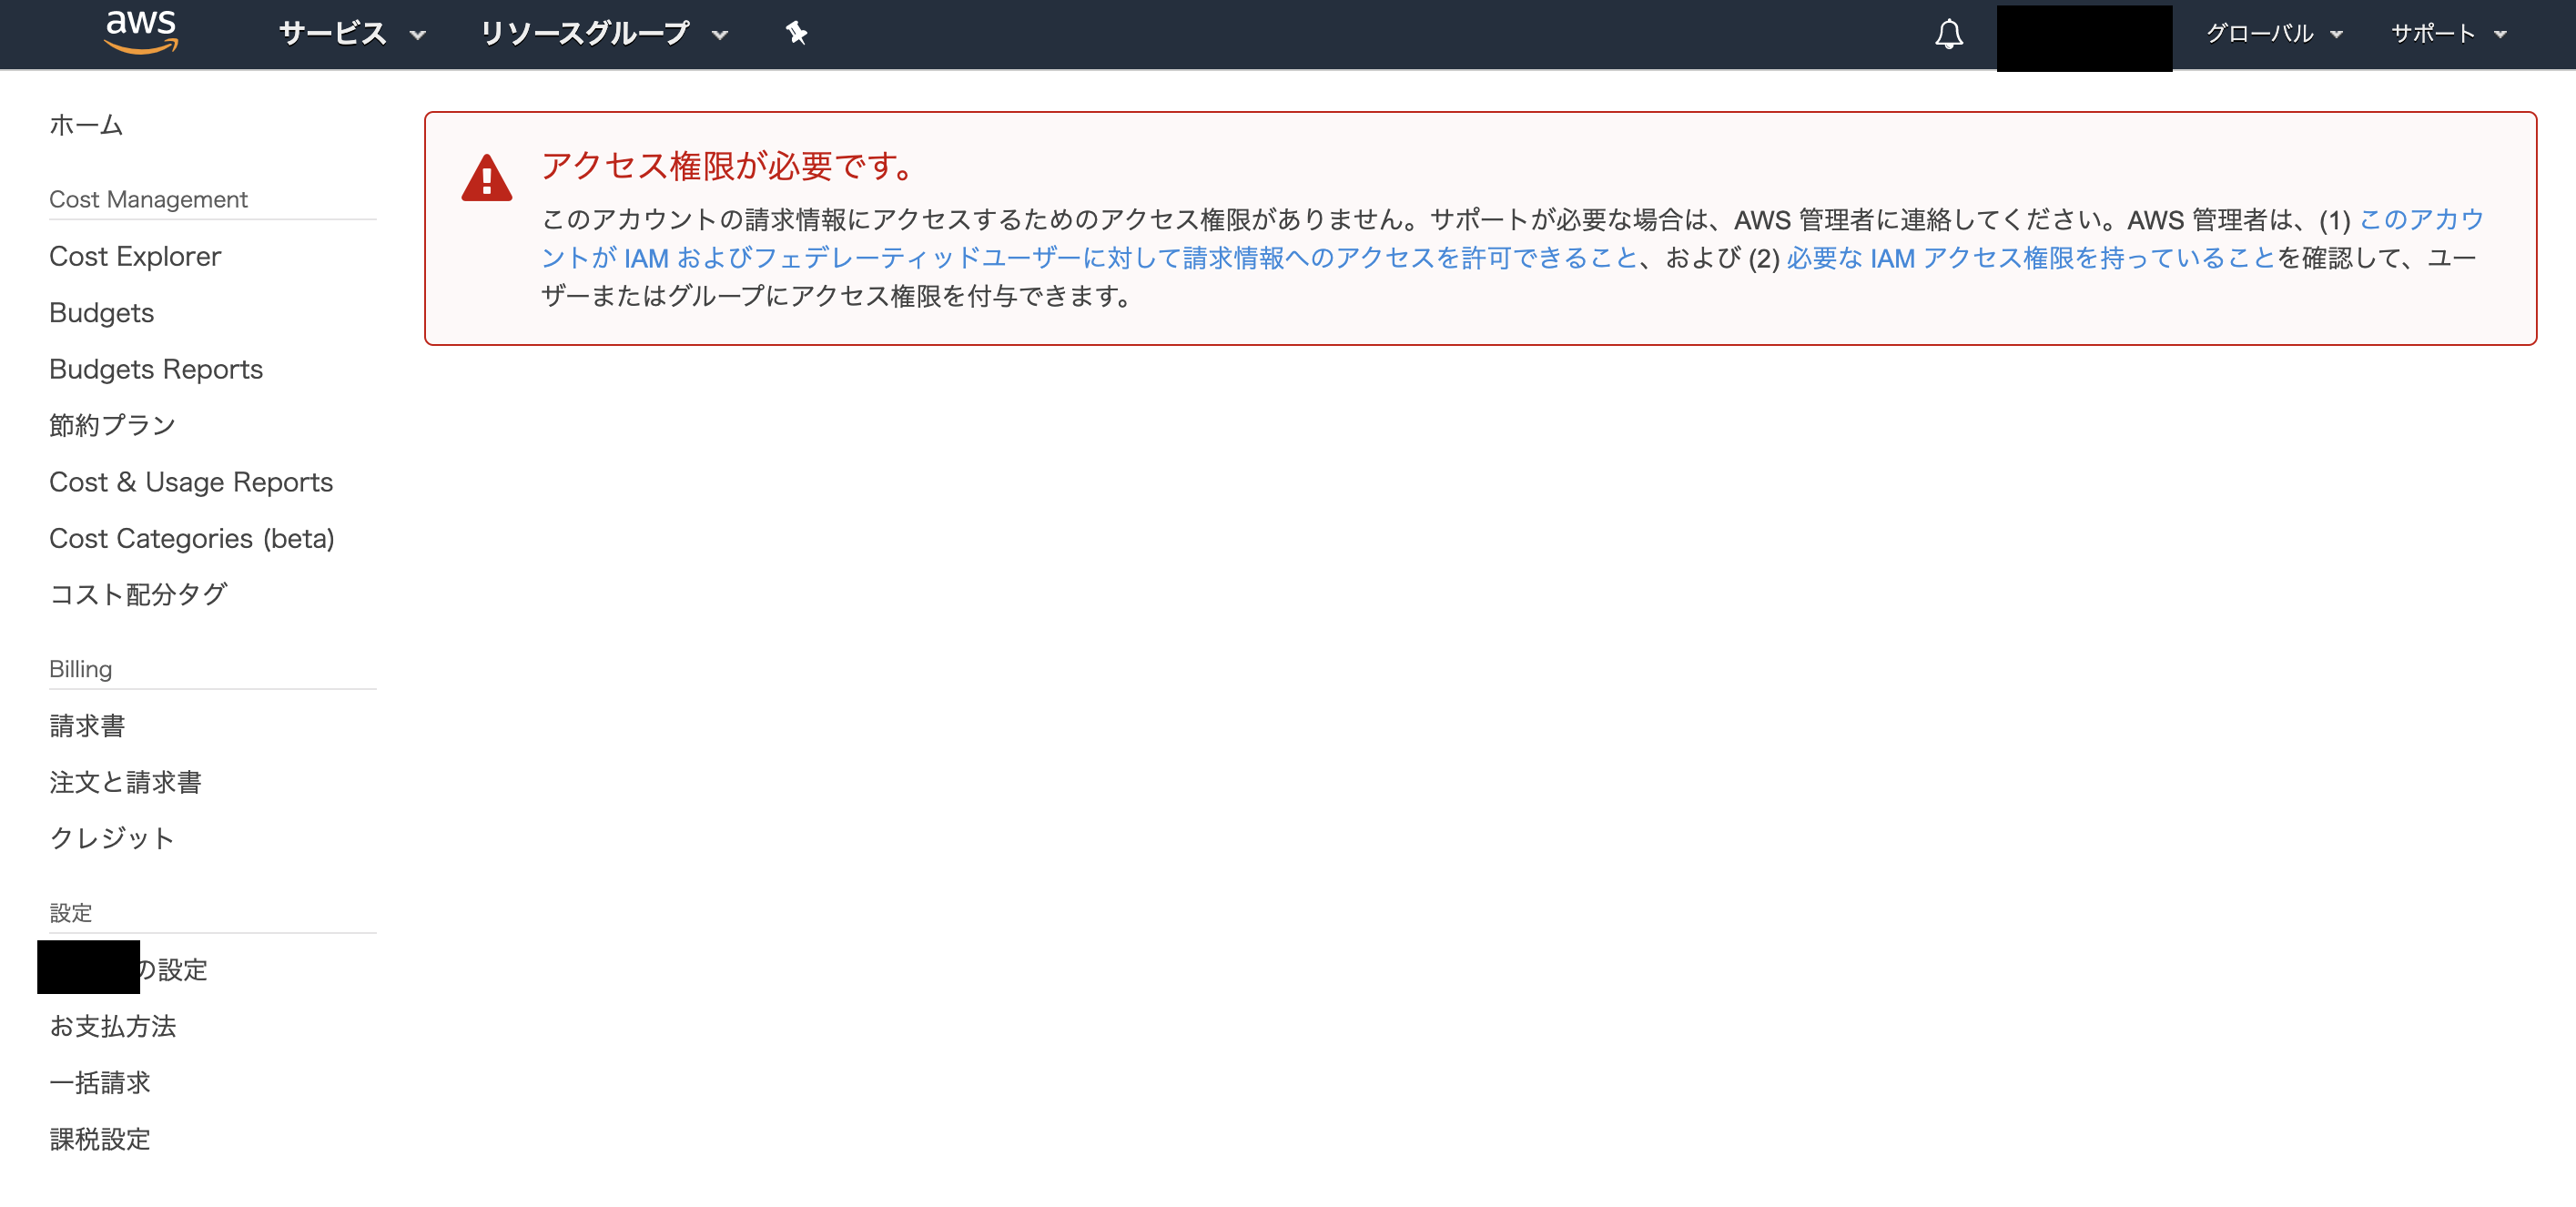Select Budgets in the sidebar
The height and width of the screenshot is (1207, 2576).
tap(102, 313)
